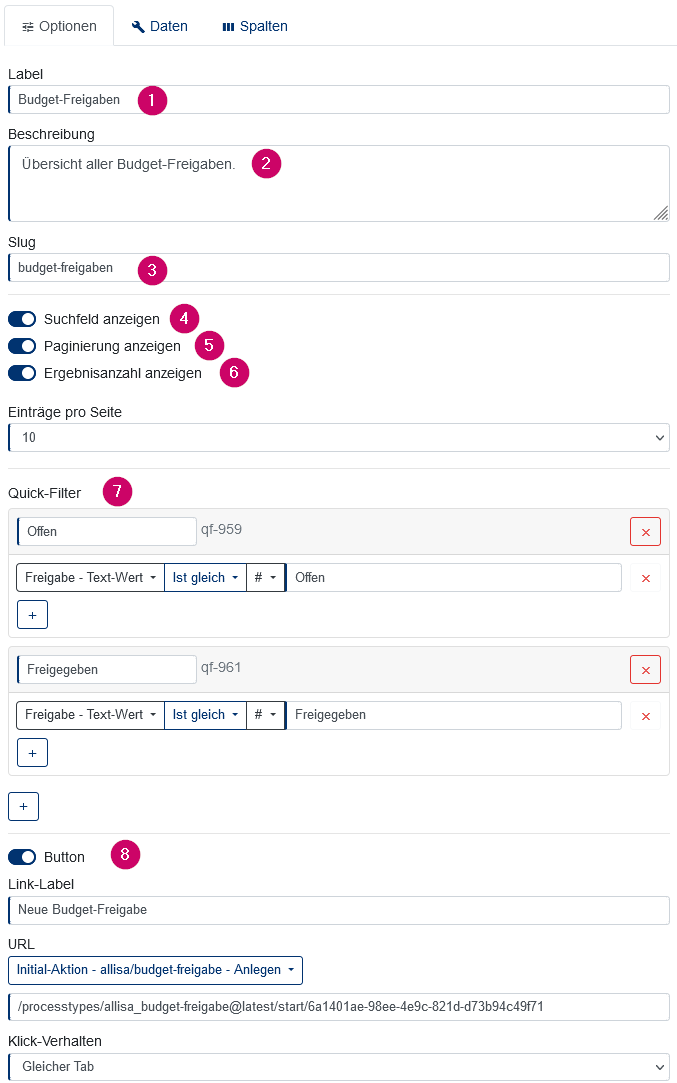Add condition to Offen quick-filter
Viewport: 677px width, 1083px height.
click(32, 615)
